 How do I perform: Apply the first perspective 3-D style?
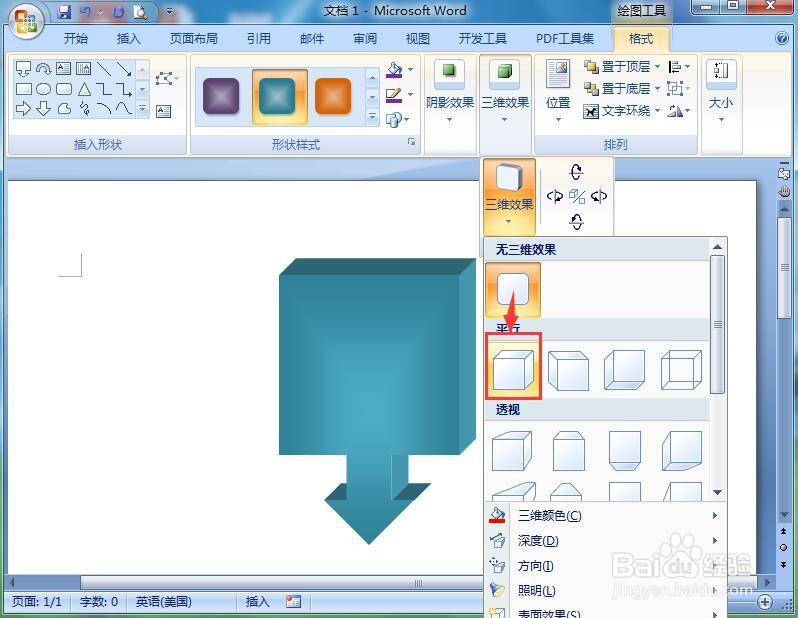click(x=512, y=450)
